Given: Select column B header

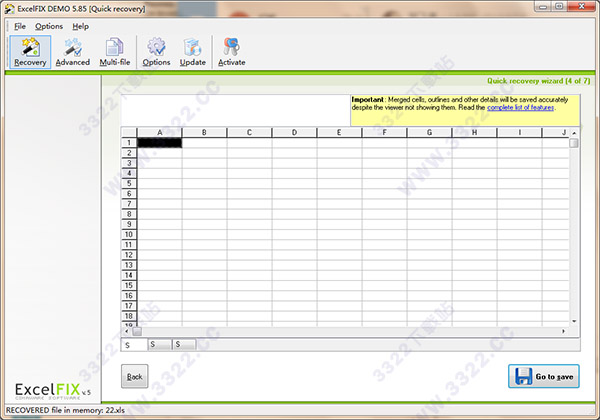Looking at the screenshot, I should tap(204, 132).
